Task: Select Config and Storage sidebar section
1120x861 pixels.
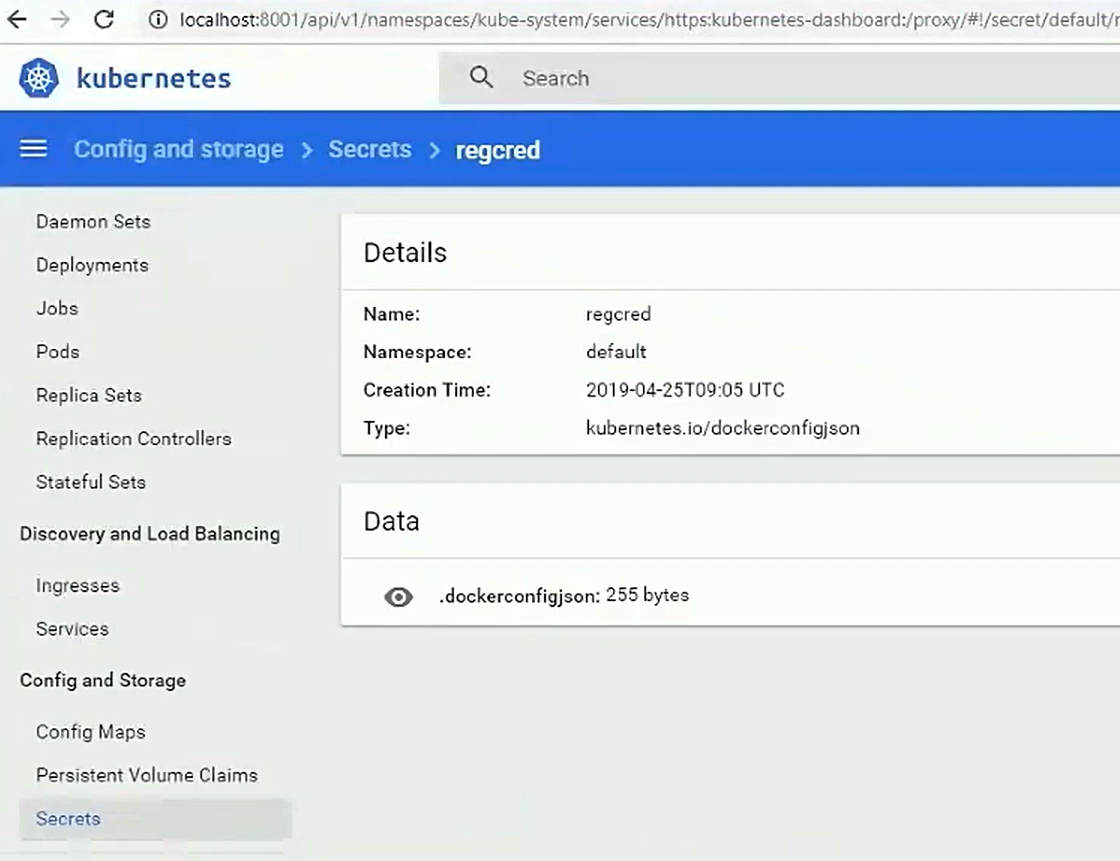Action: pyautogui.click(x=103, y=680)
